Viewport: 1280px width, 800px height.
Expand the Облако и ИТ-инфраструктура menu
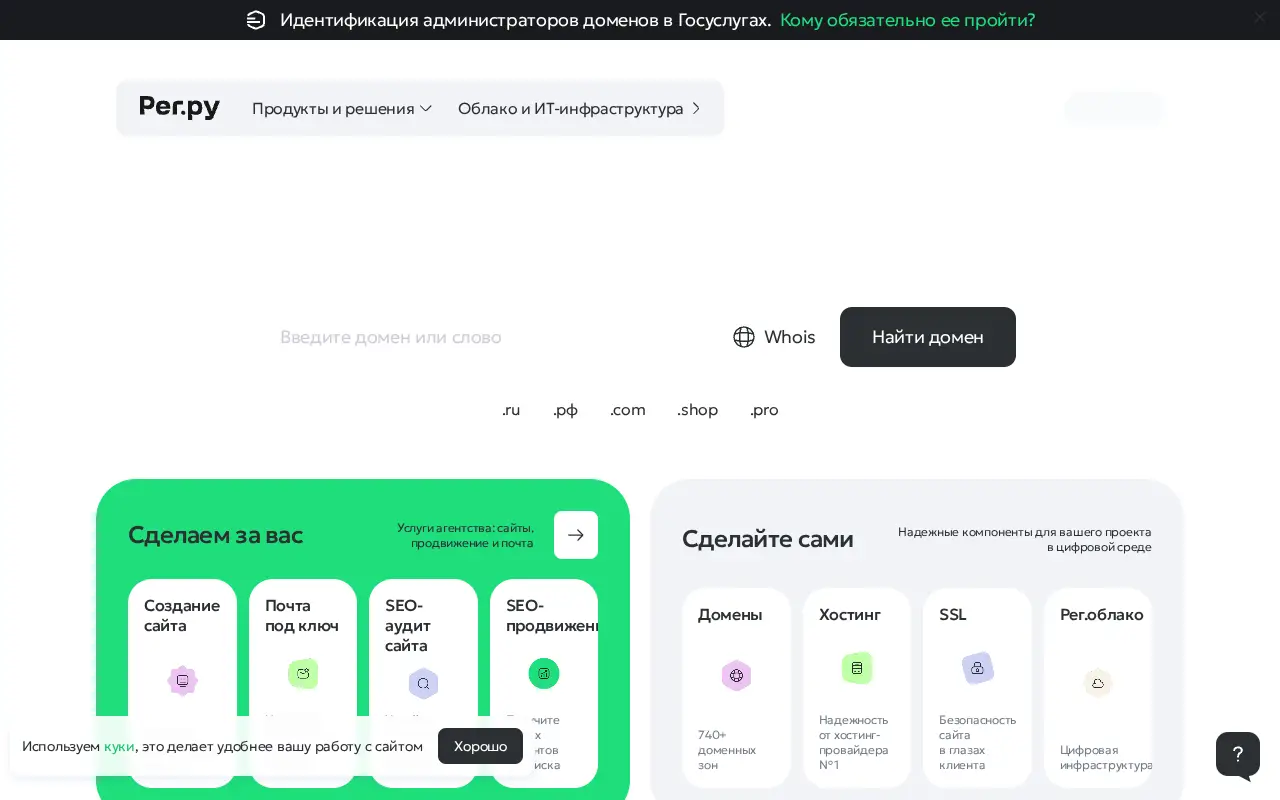click(x=580, y=108)
